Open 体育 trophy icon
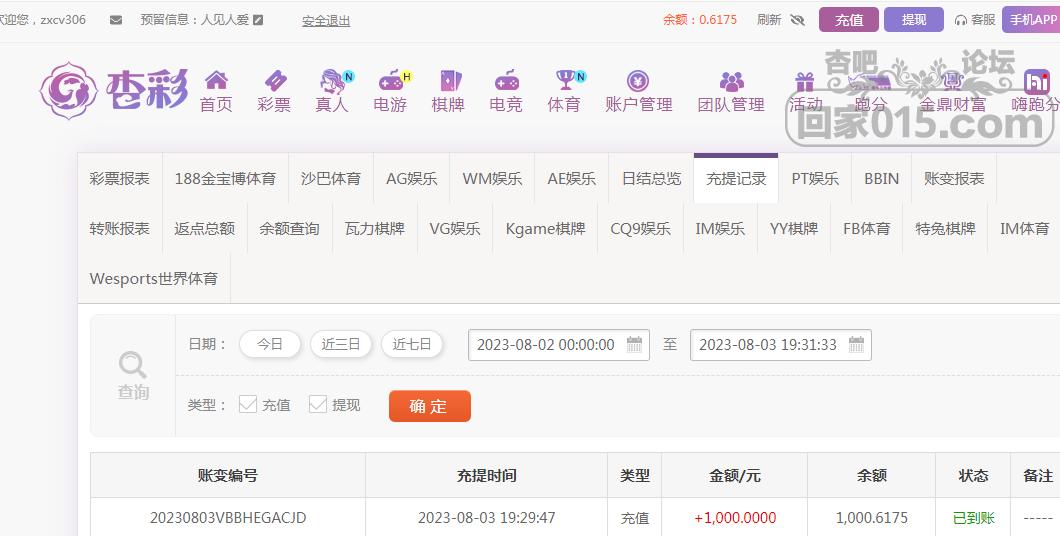 [x=564, y=80]
